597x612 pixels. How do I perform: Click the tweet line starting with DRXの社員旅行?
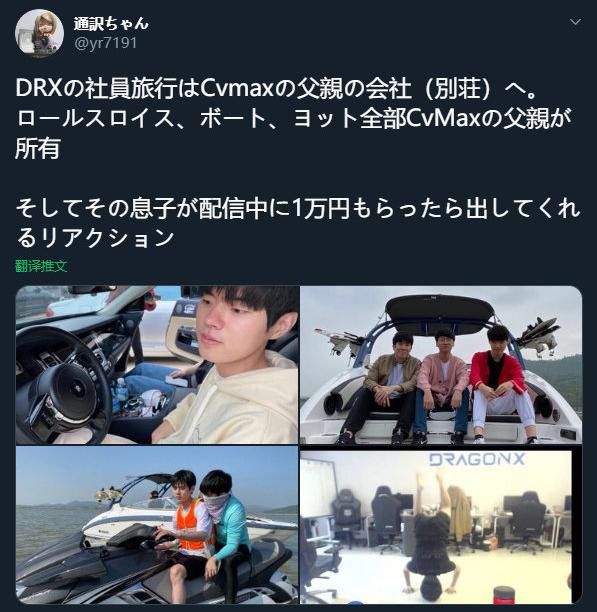[277, 89]
